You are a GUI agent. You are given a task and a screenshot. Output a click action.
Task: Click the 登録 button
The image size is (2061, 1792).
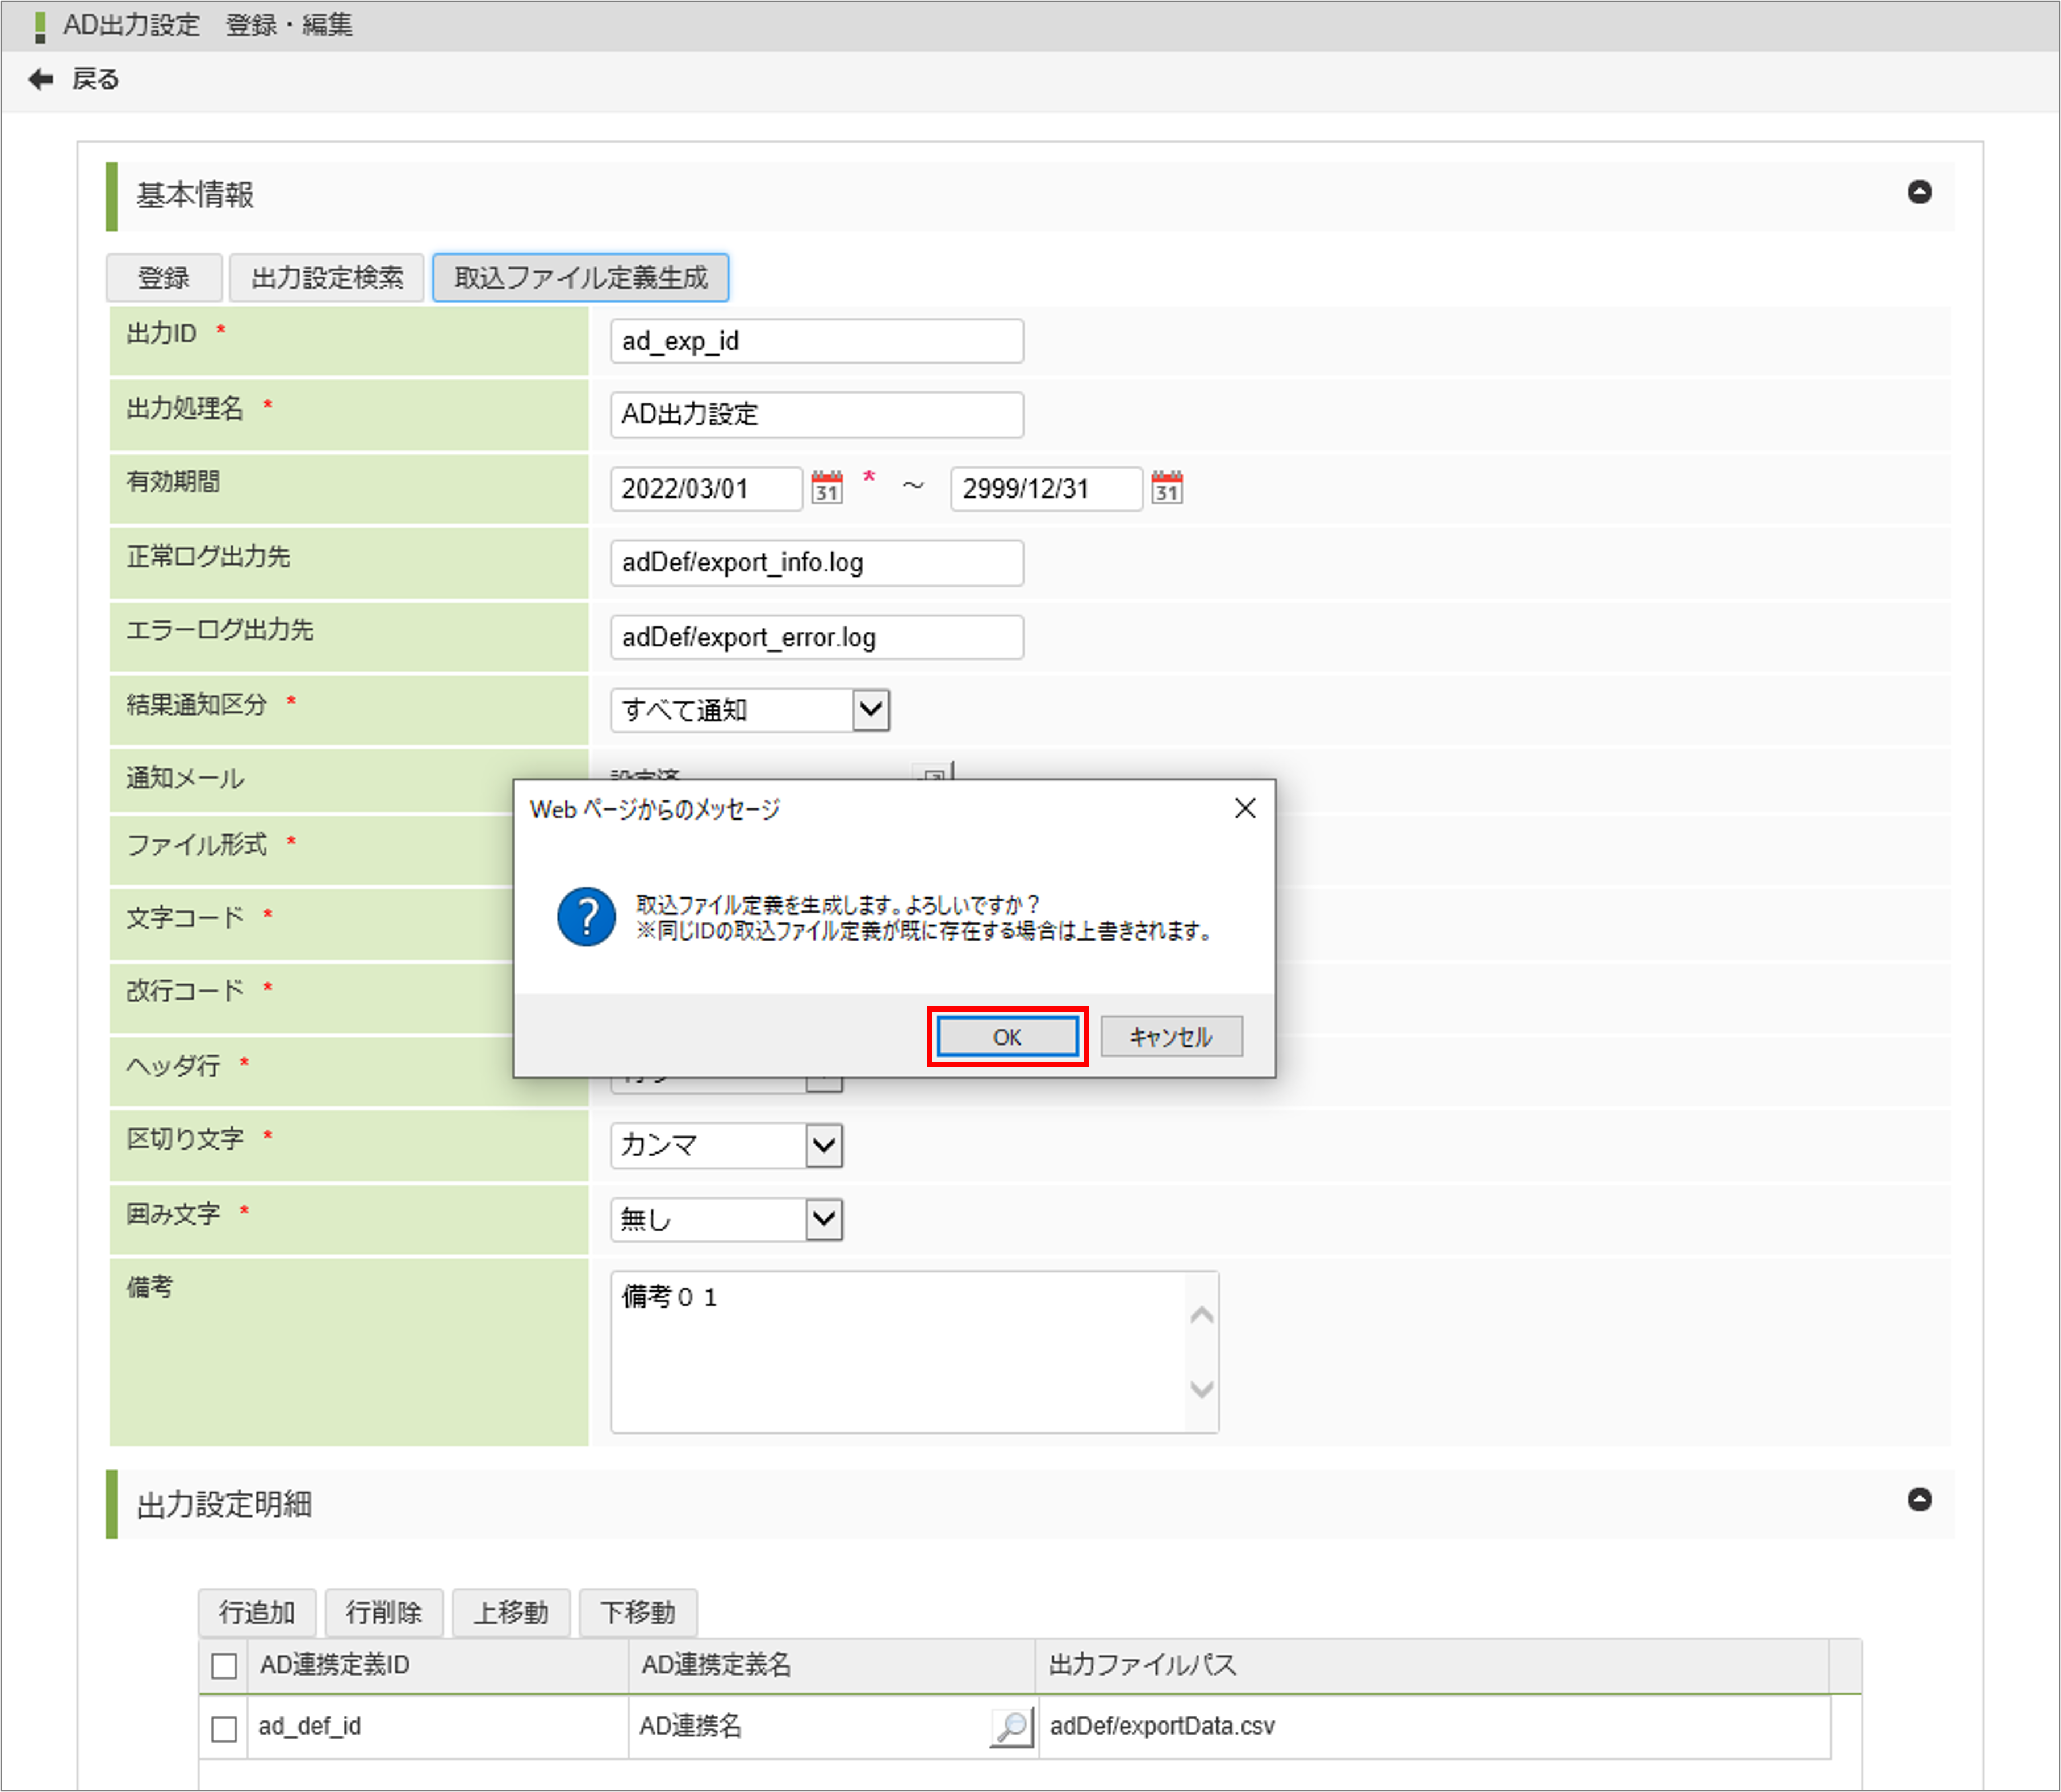tap(163, 278)
